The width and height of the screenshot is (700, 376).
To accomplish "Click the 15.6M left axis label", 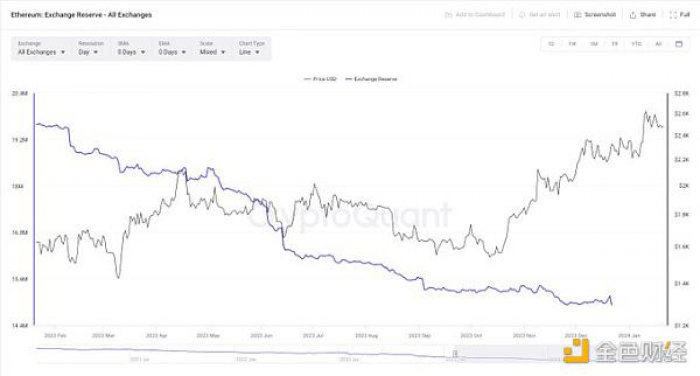I will pos(19,279).
